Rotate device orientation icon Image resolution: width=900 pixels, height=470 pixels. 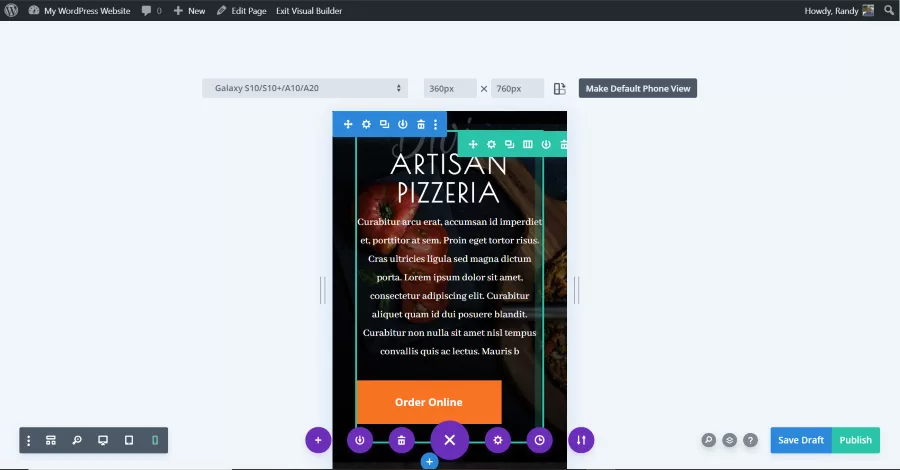[x=560, y=88]
